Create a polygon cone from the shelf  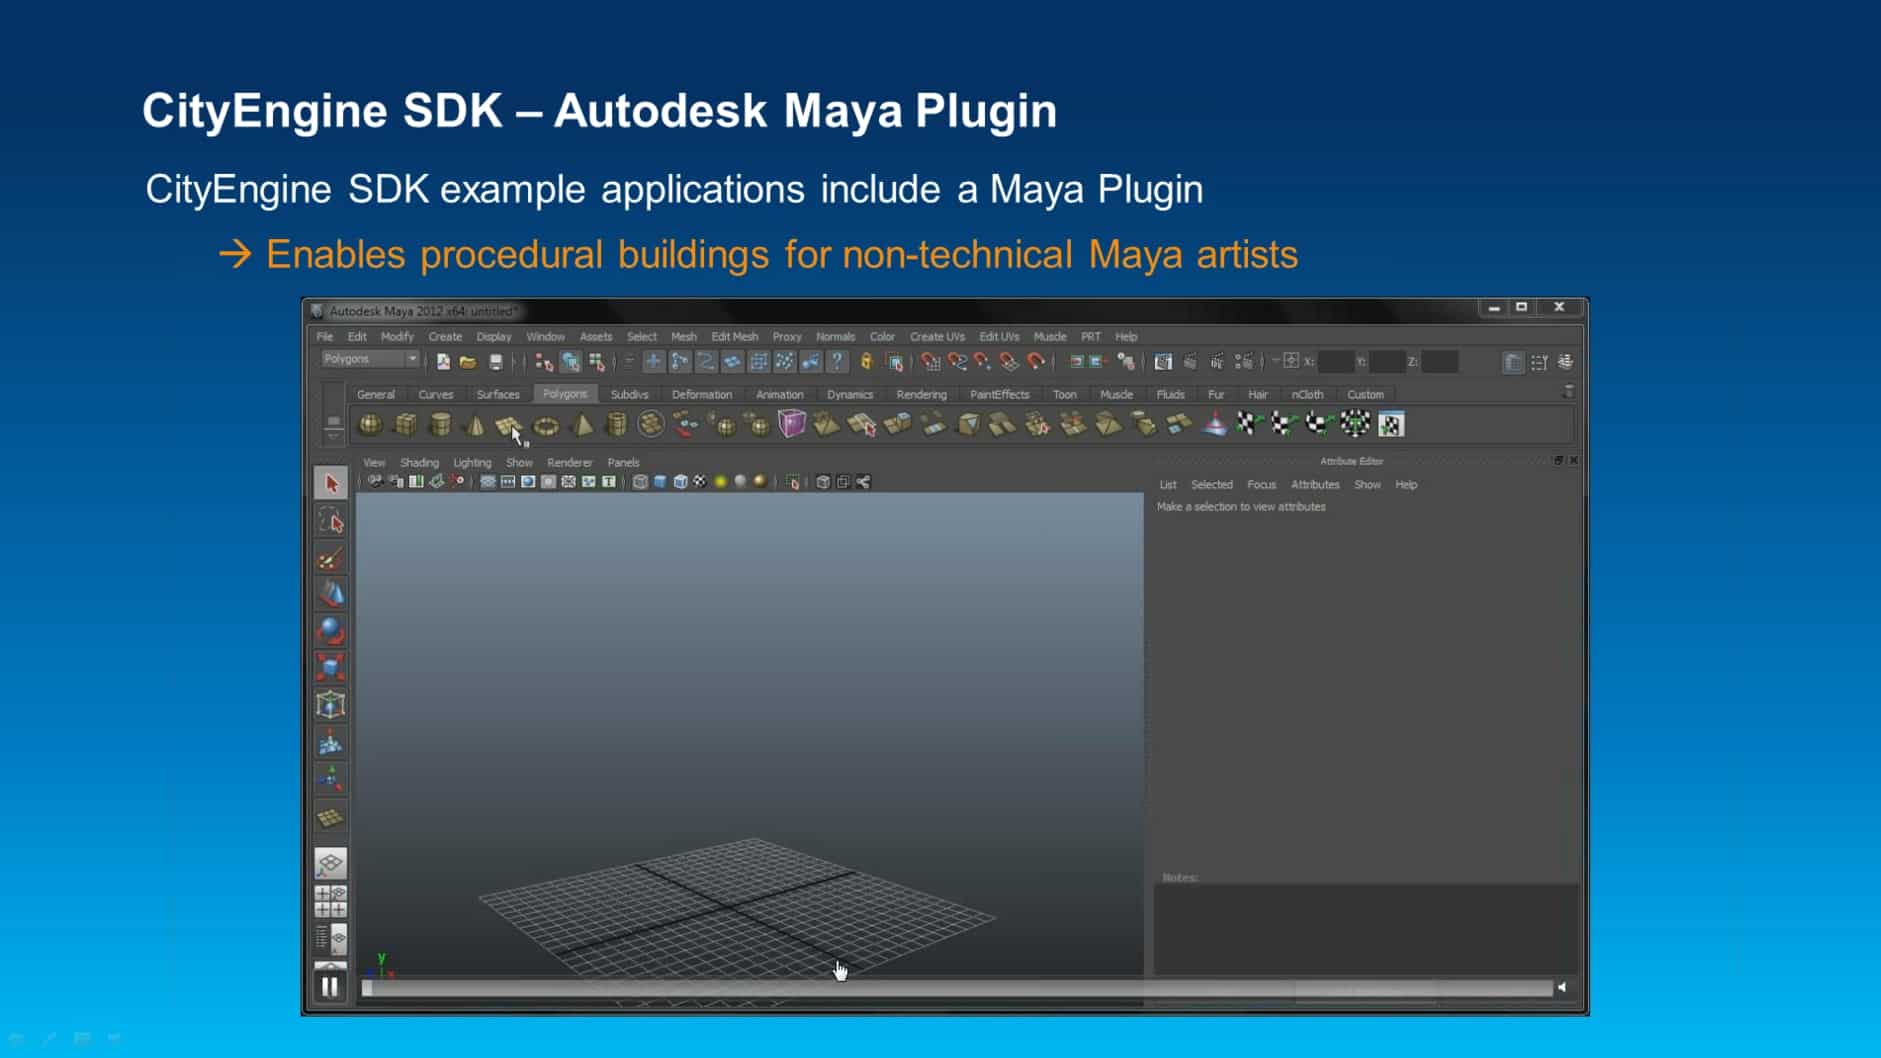[474, 426]
